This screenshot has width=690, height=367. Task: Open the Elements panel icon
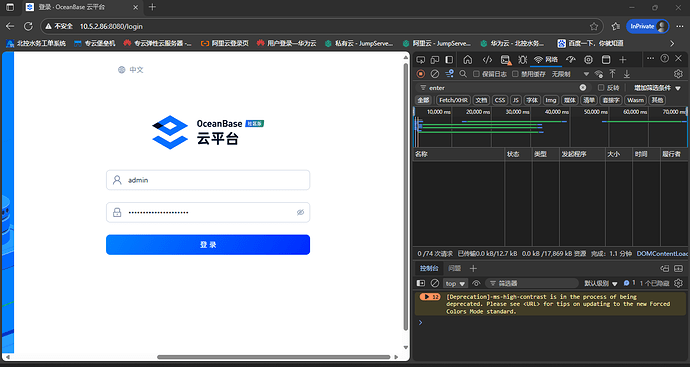point(487,59)
